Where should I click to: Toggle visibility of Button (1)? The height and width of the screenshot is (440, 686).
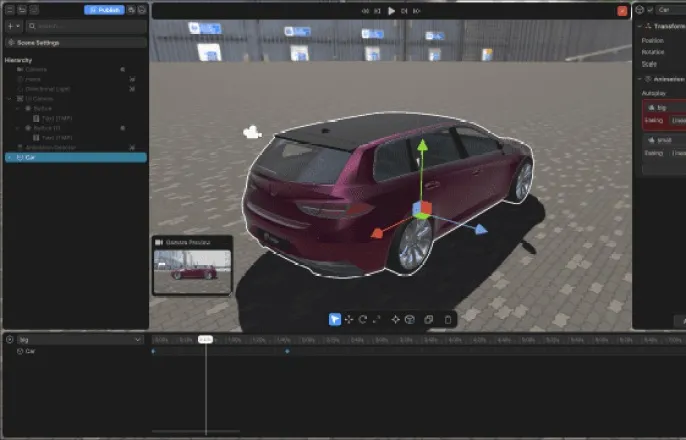coord(123,128)
